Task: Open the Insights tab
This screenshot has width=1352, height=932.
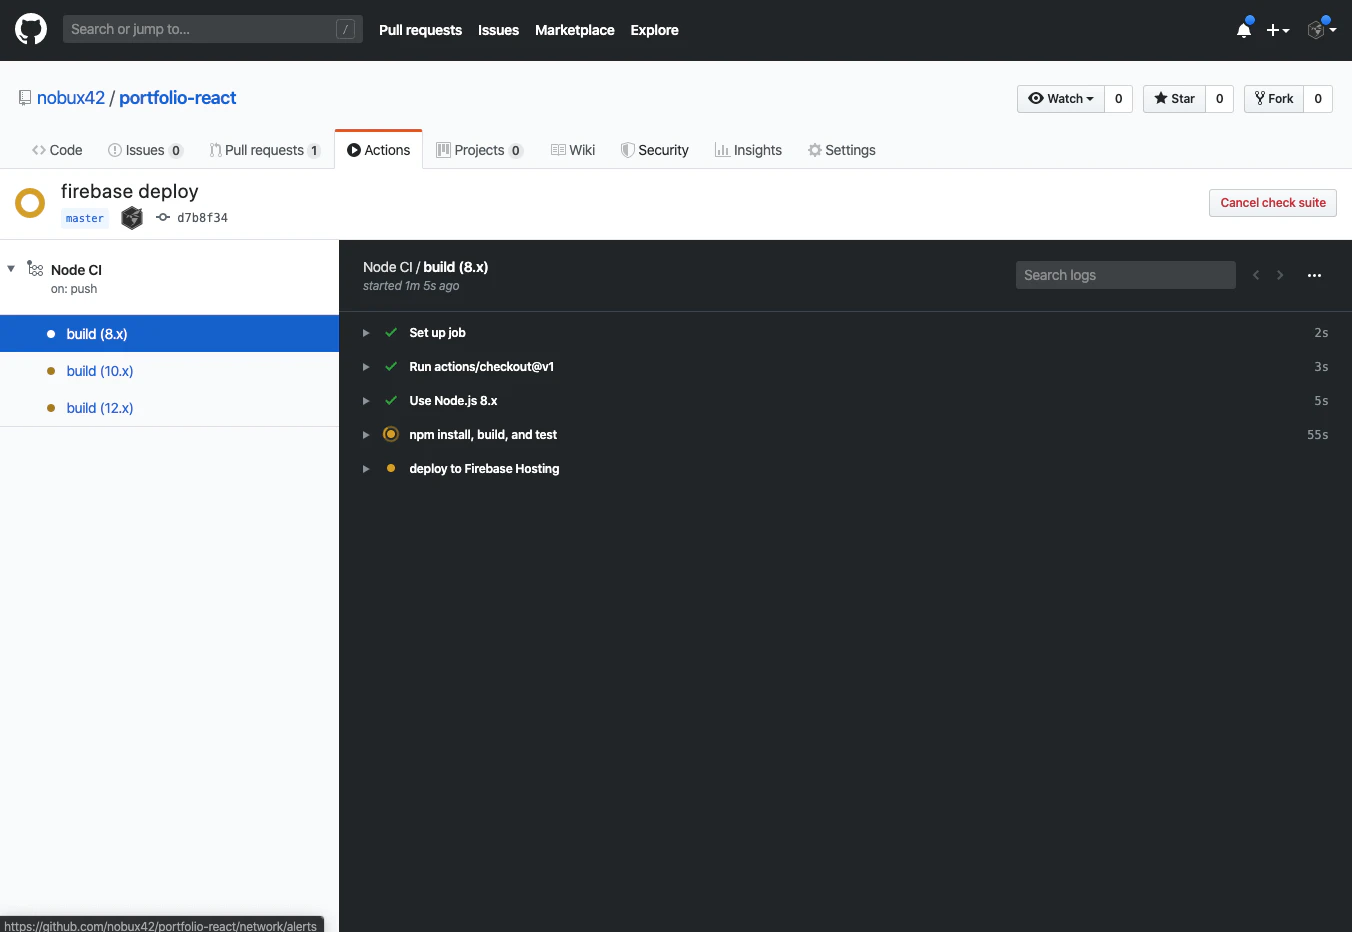Action: tap(748, 150)
